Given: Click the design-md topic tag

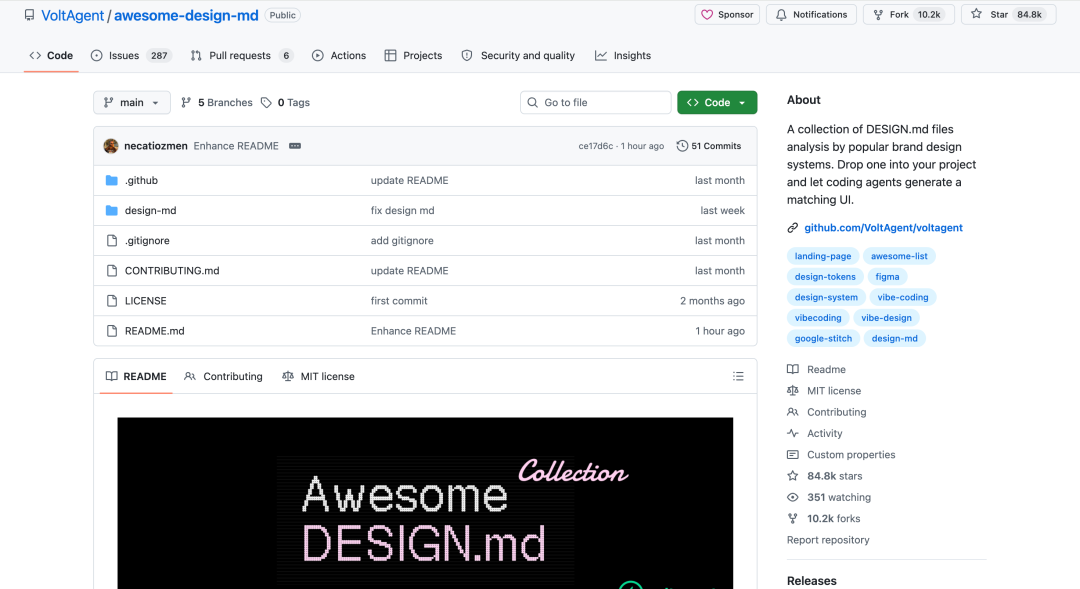Looking at the screenshot, I should pos(894,339).
